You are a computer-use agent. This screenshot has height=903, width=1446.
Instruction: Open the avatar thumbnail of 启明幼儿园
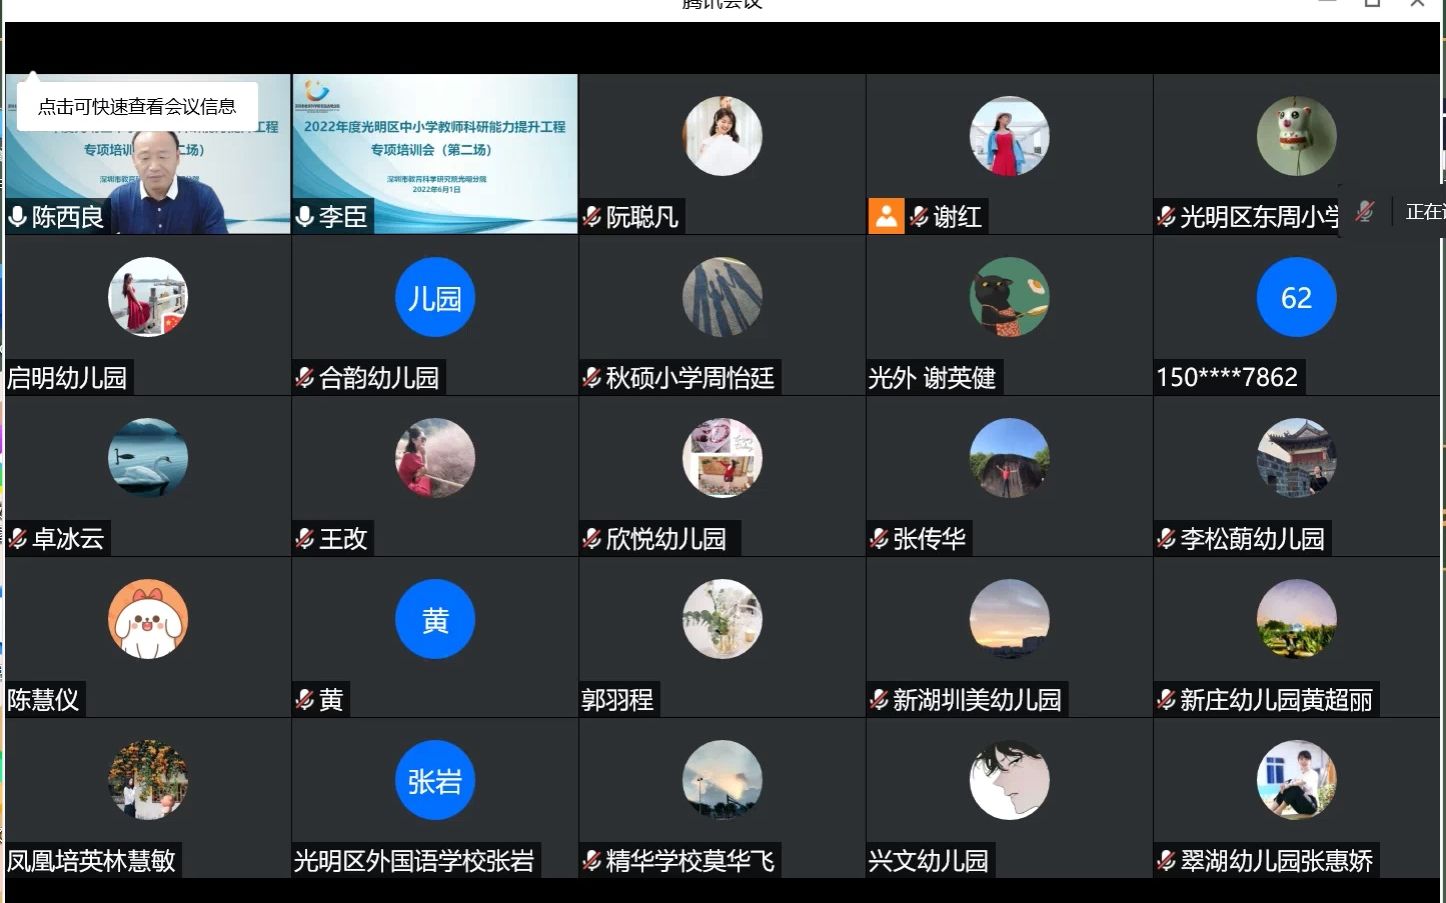point(148,296)
